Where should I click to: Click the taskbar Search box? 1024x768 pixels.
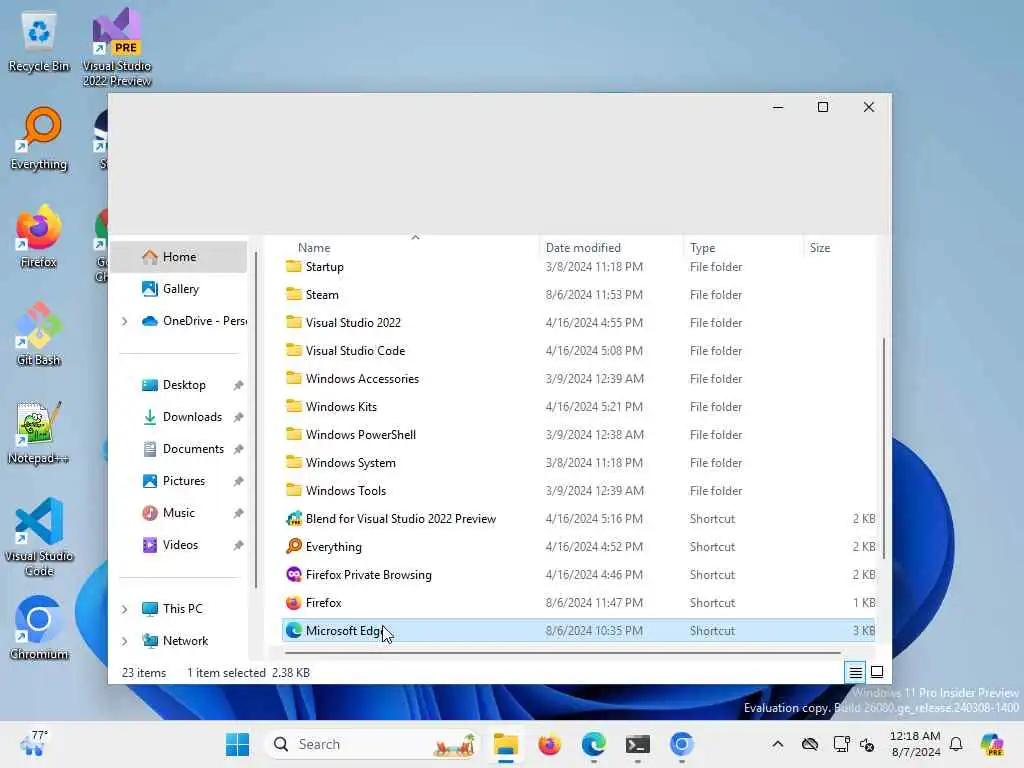click(372, 744)
